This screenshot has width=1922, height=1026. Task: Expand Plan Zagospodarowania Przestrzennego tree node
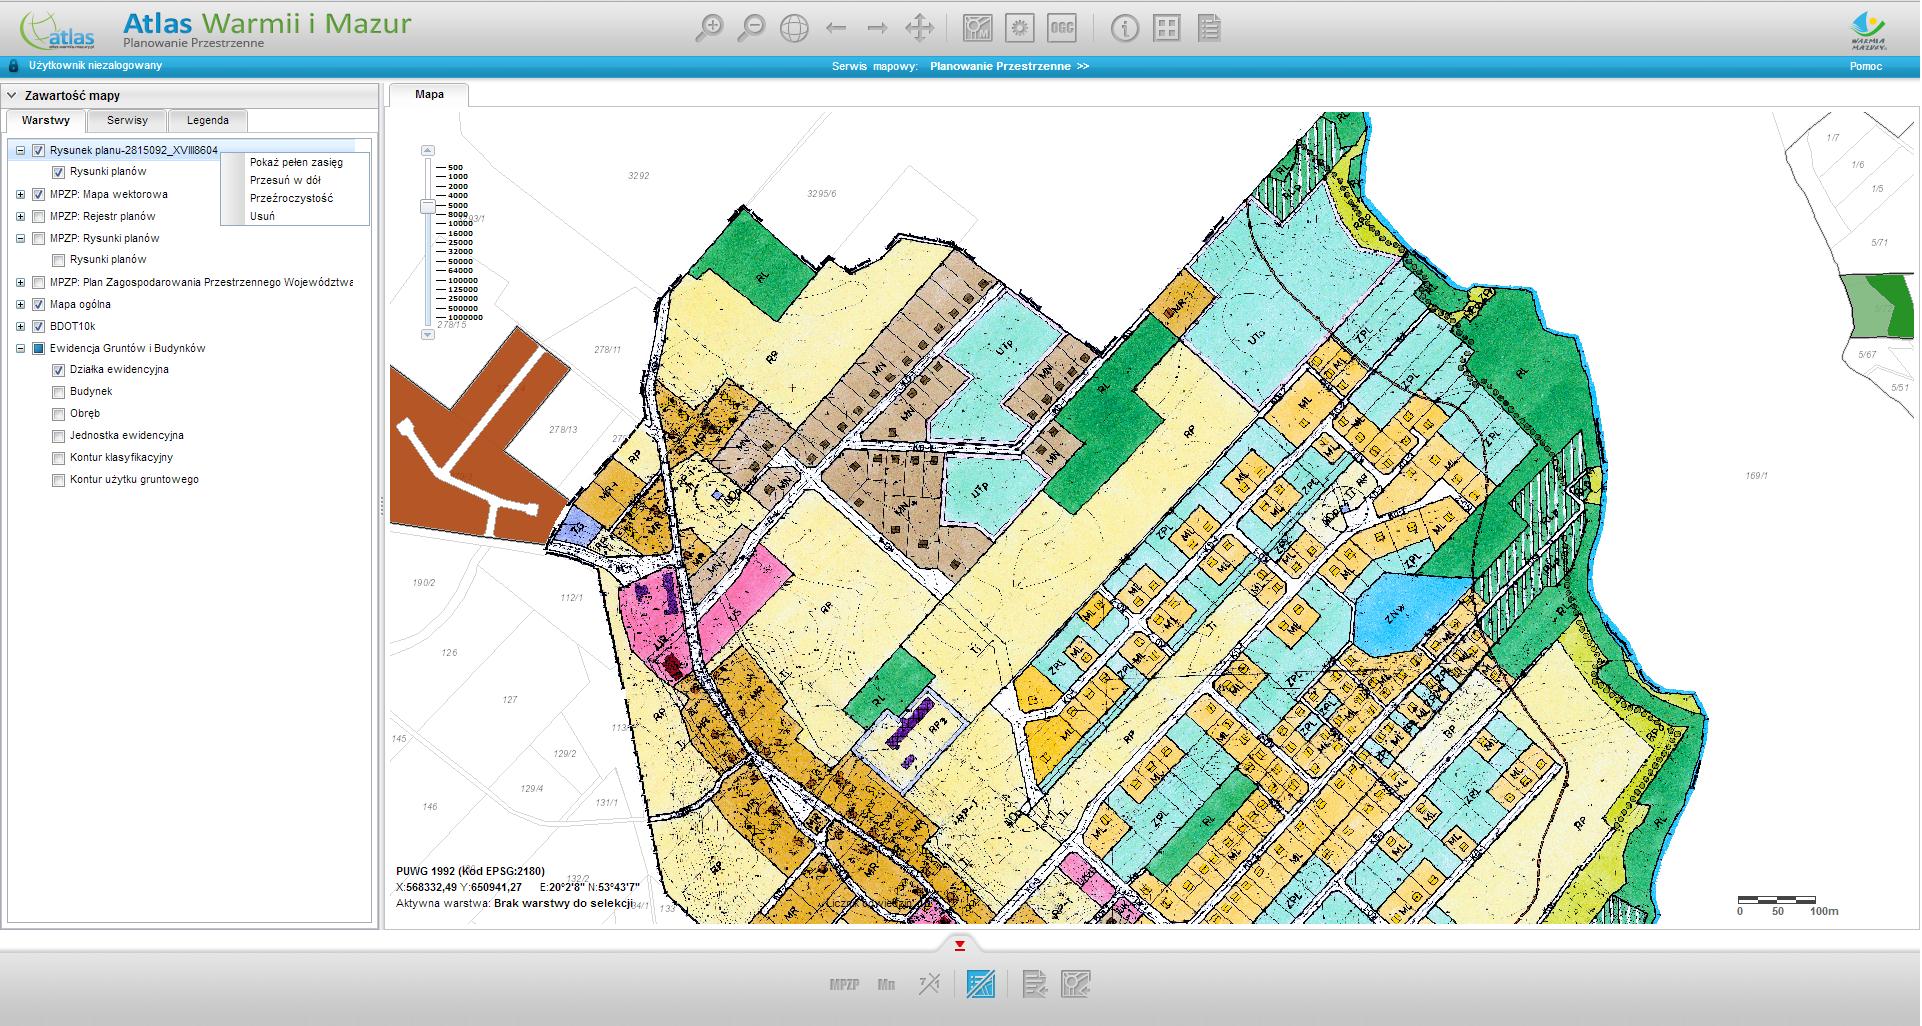point(20,282)
